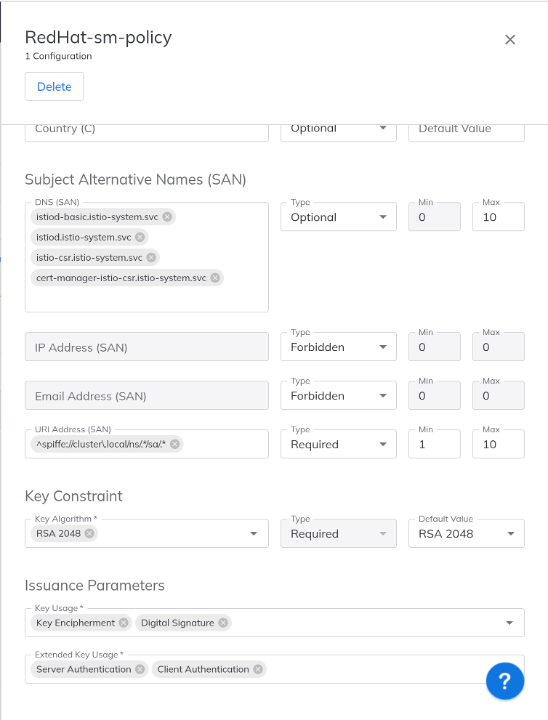The image size is (548, 720).
Task: Click the Email Address (SAN) field
Action: coord(147,395)
